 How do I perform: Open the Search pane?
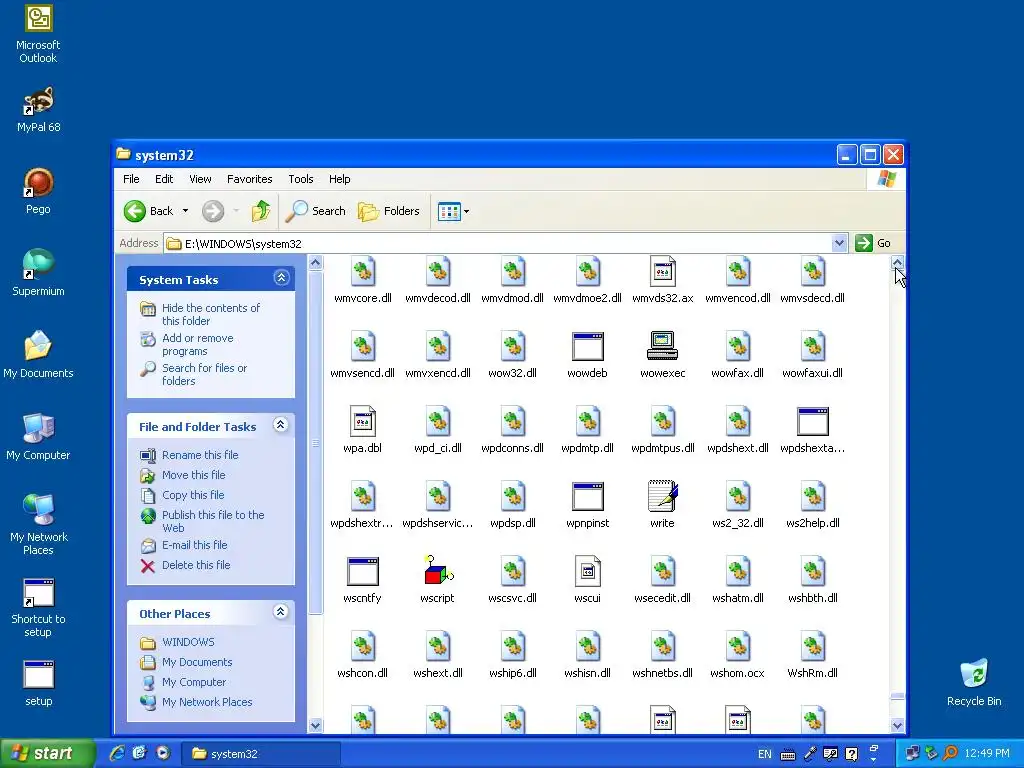(x=316, y=211)
